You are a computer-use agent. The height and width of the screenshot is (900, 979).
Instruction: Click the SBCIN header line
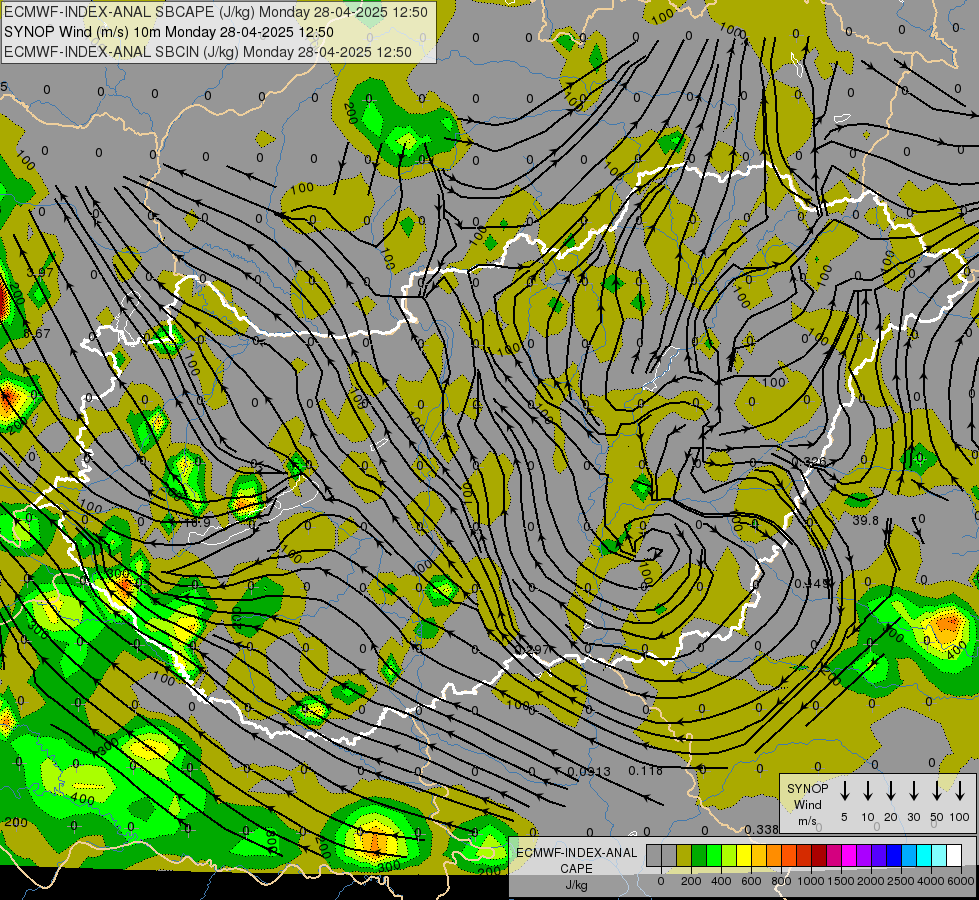[208, 52]
